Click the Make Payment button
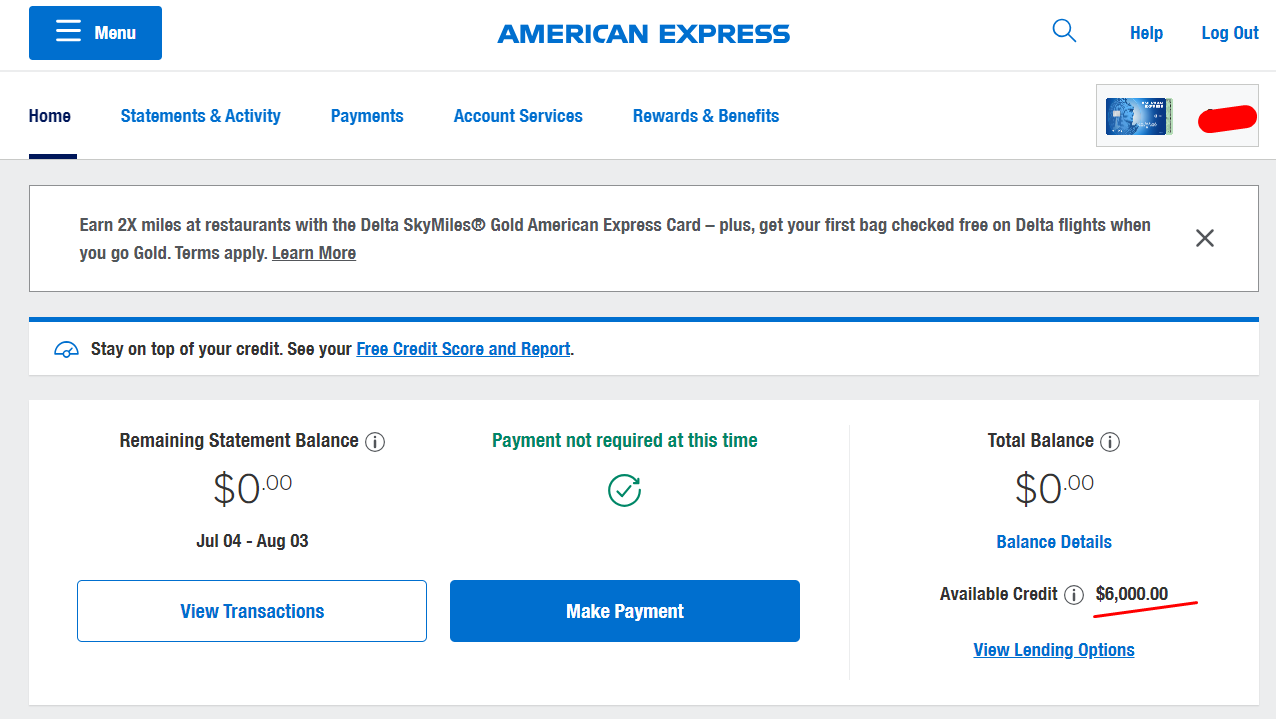The image size is (1276, 719). pos(625,611)
